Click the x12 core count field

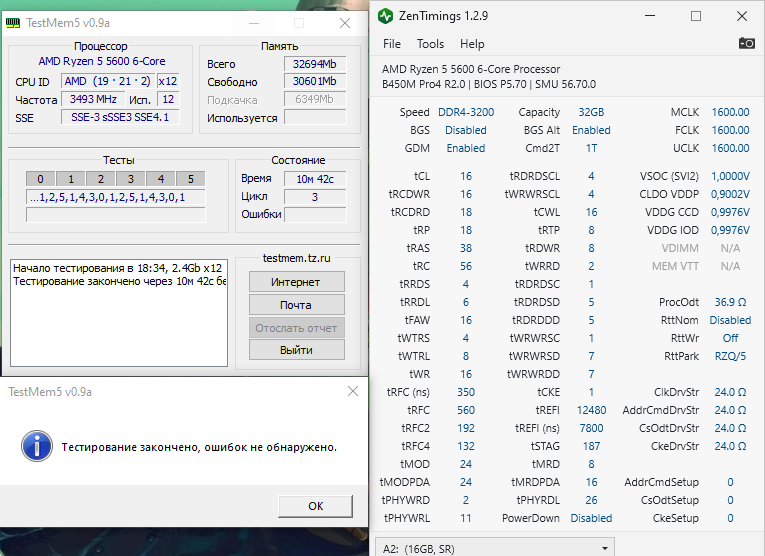click(x=168, y=81)
